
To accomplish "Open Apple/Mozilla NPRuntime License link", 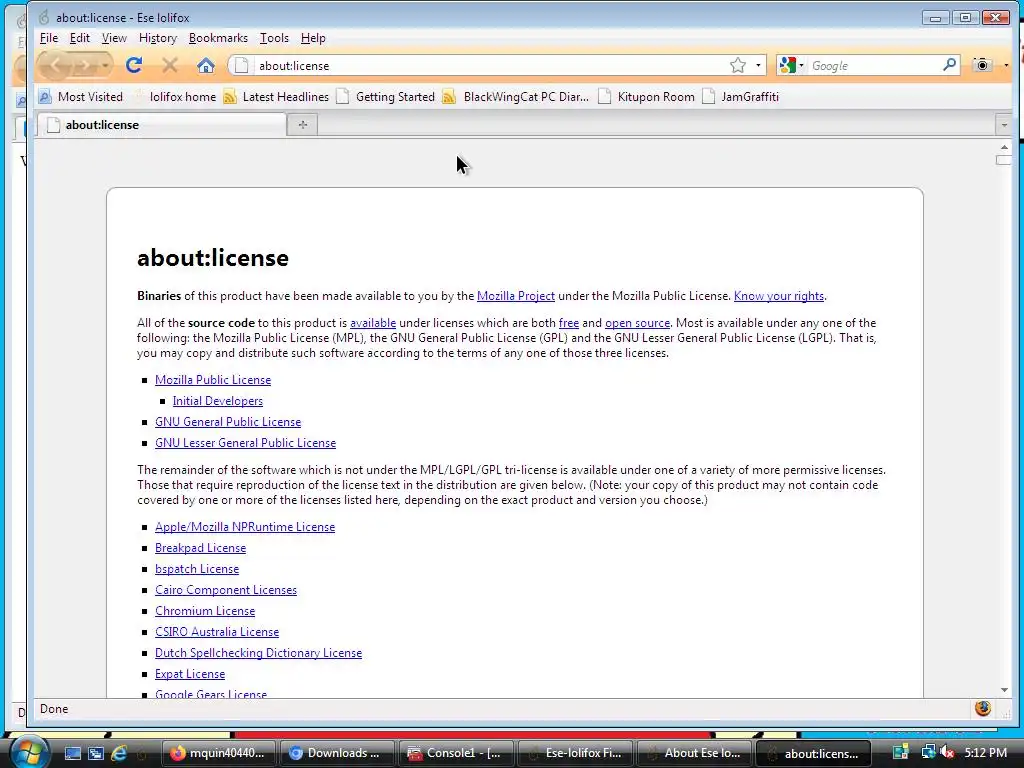I will click(x=245, y=526).
